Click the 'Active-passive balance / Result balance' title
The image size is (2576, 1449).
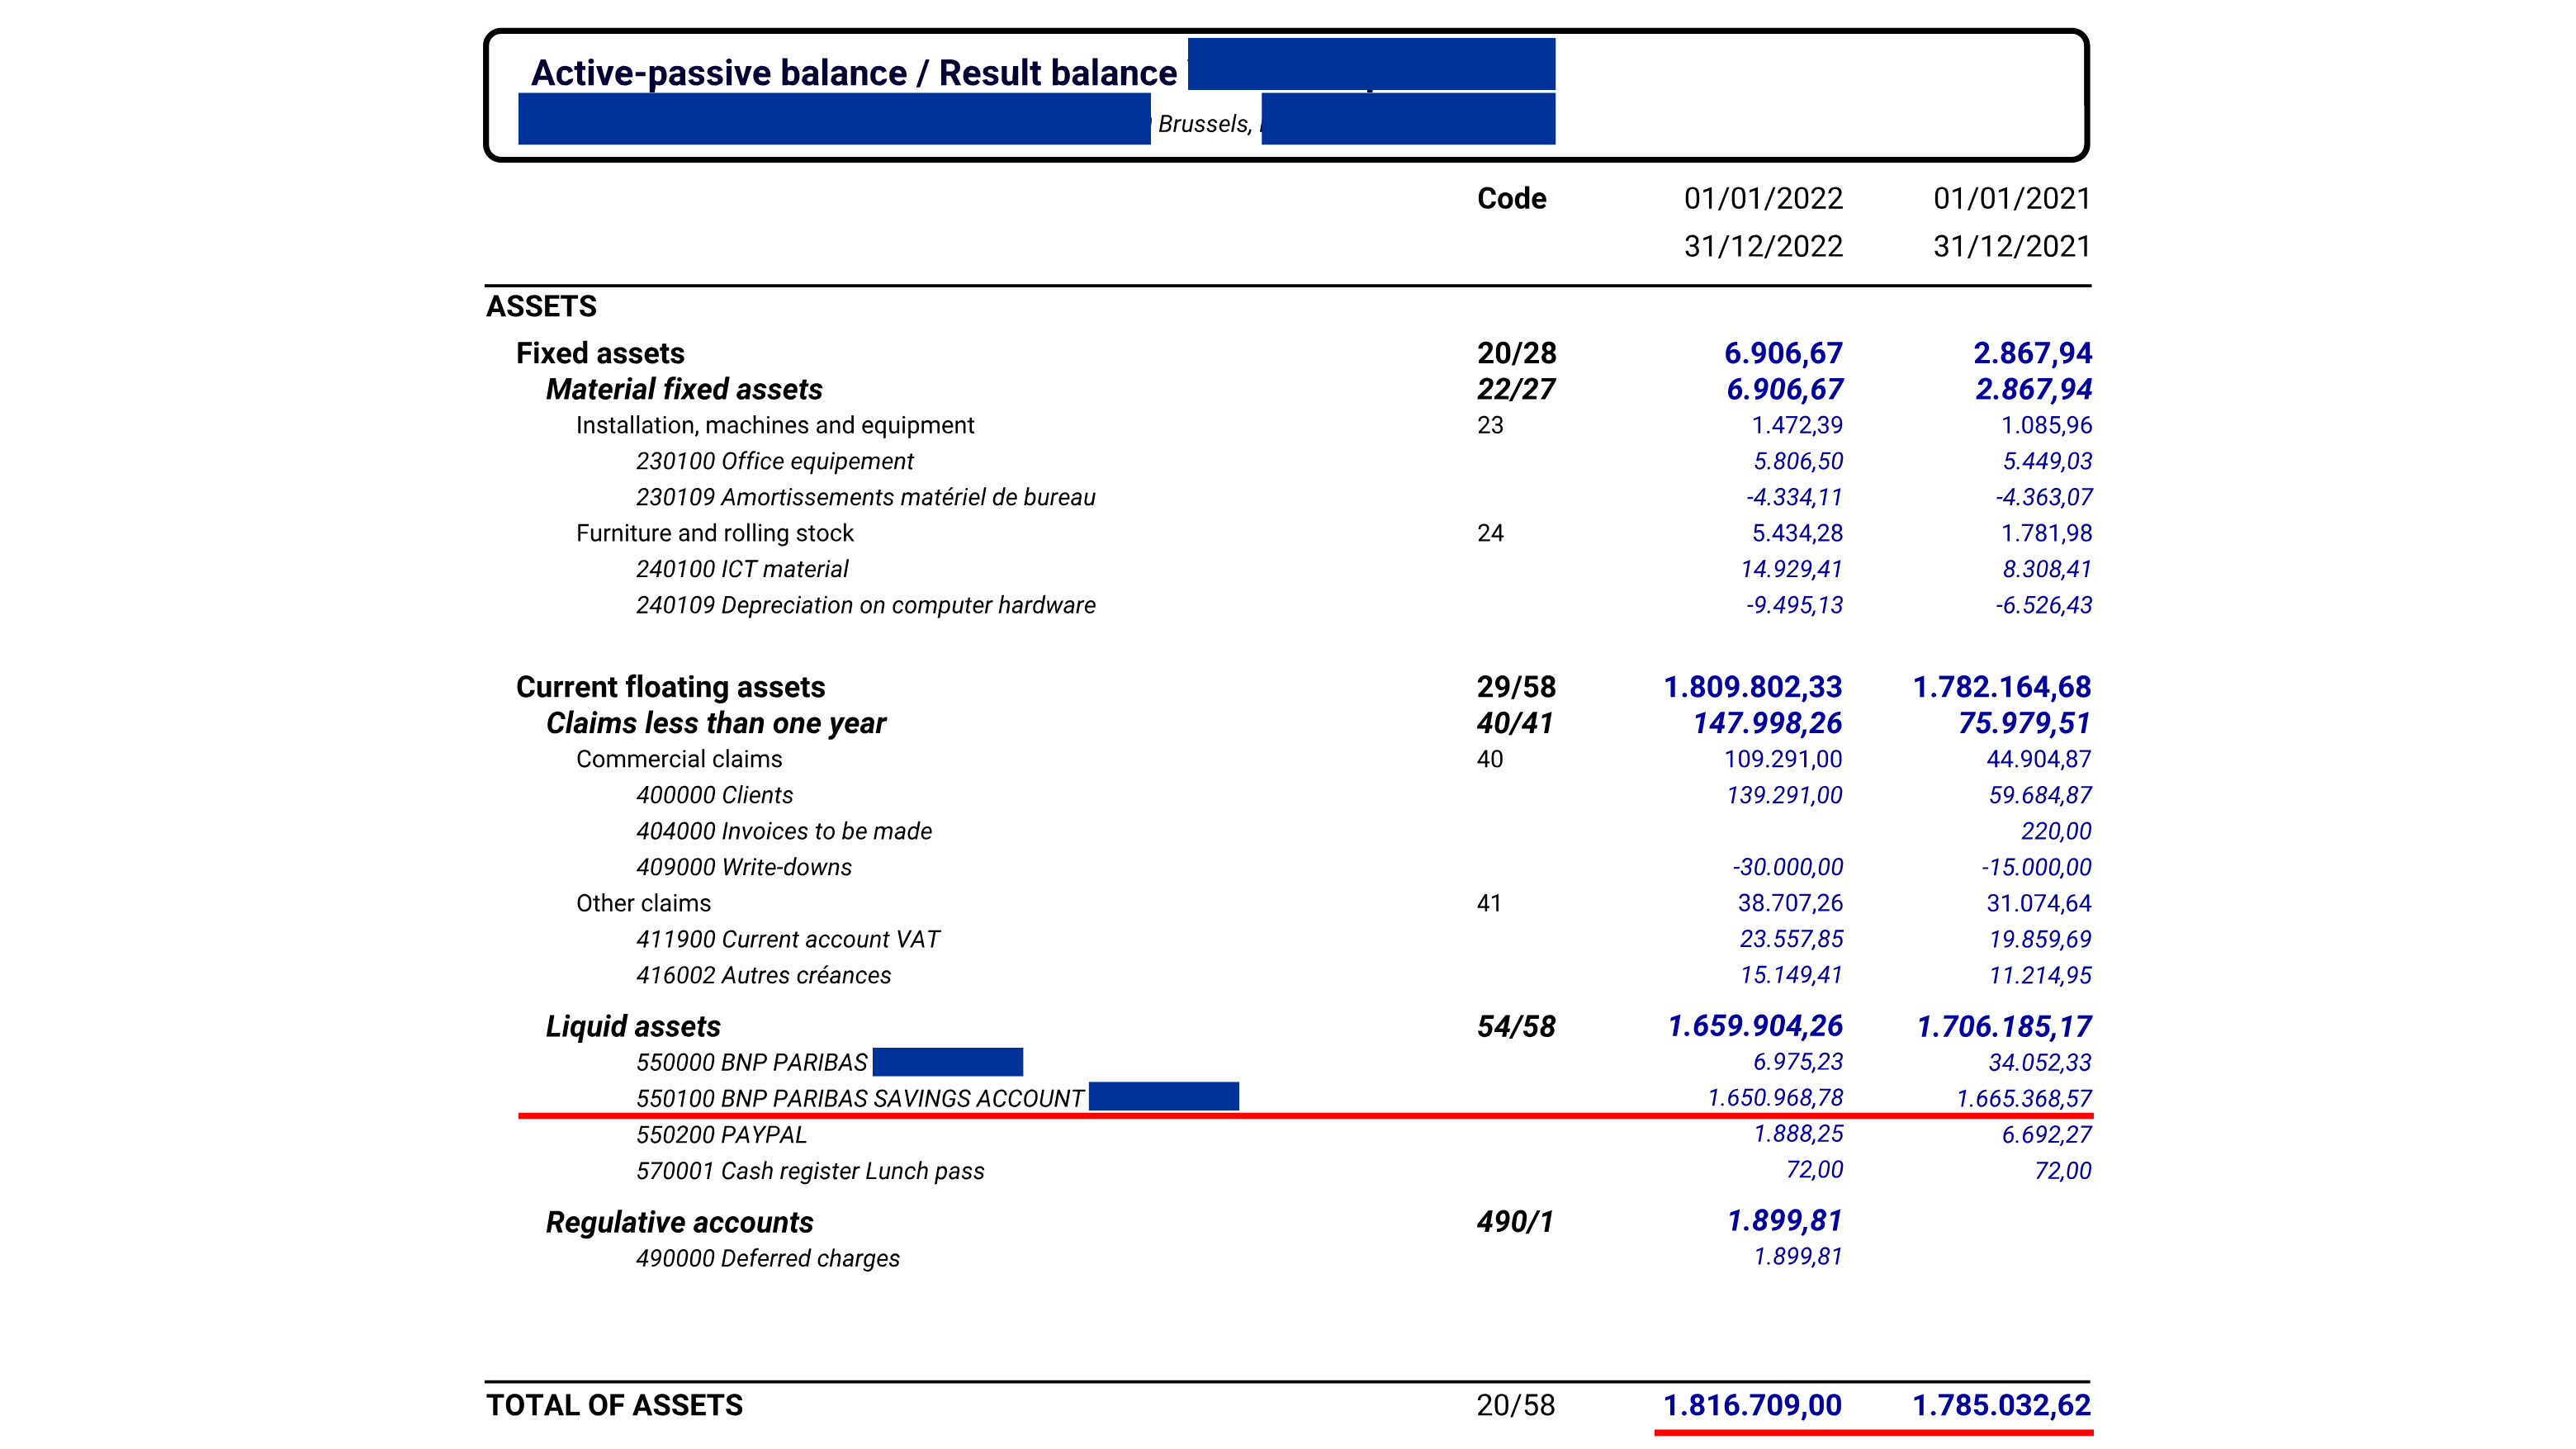(x=854, y=73)
